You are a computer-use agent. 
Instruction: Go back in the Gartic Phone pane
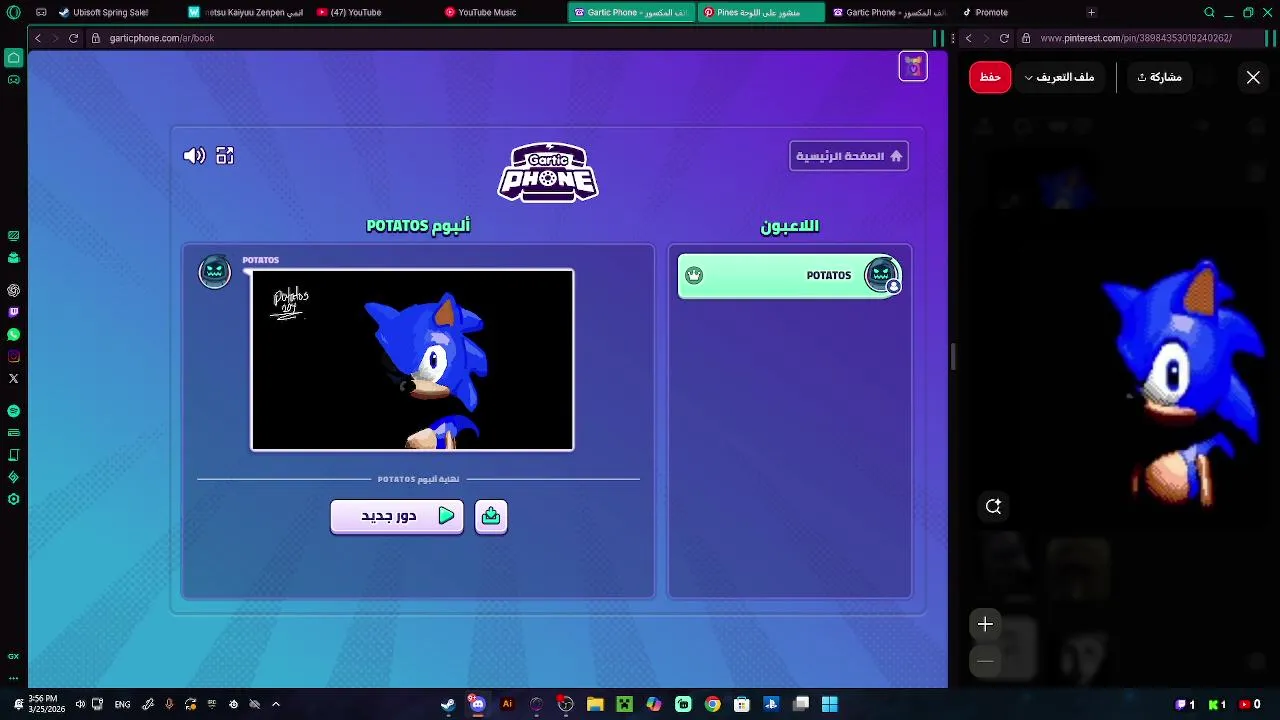pyautogui.click(x=38, y=38)
